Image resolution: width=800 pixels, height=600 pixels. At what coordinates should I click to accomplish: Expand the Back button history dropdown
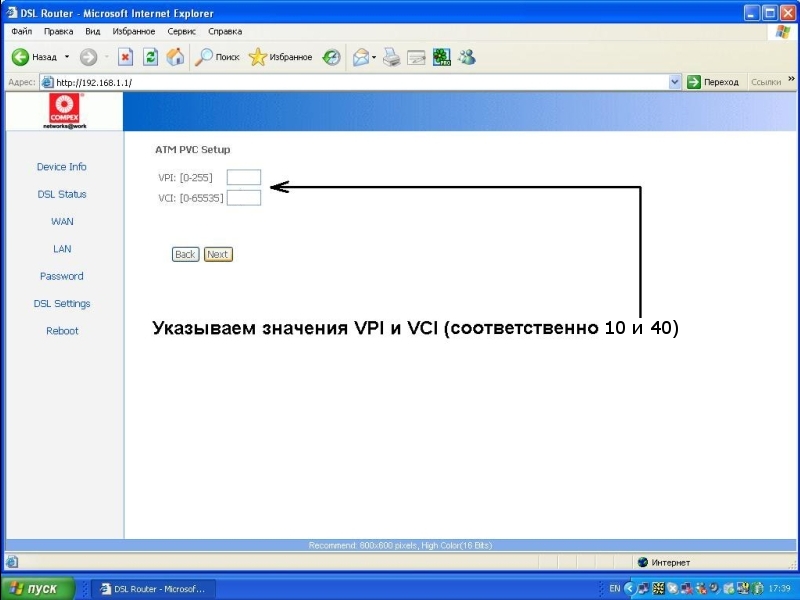67,57
